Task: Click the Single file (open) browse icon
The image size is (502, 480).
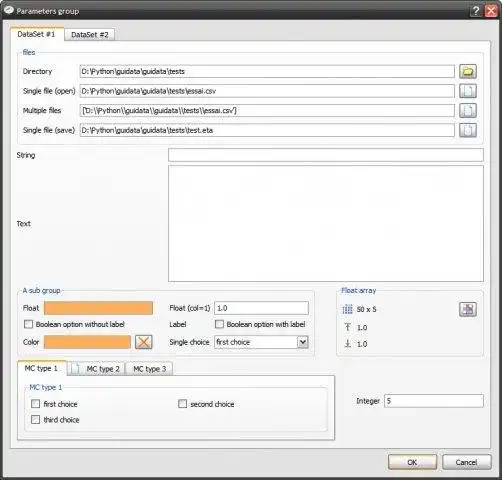Action: (x=468, y=91)
